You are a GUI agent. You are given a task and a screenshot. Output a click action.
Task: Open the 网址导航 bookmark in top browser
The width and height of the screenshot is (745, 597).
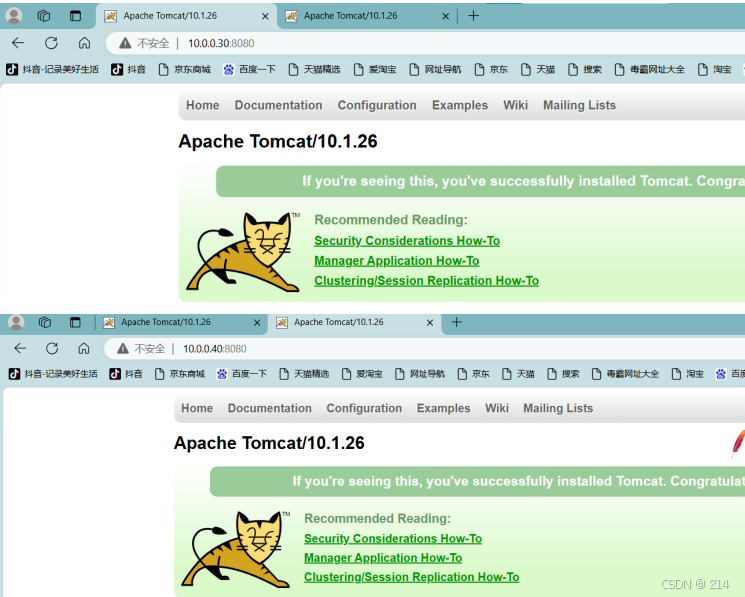[x=435, y=69]
